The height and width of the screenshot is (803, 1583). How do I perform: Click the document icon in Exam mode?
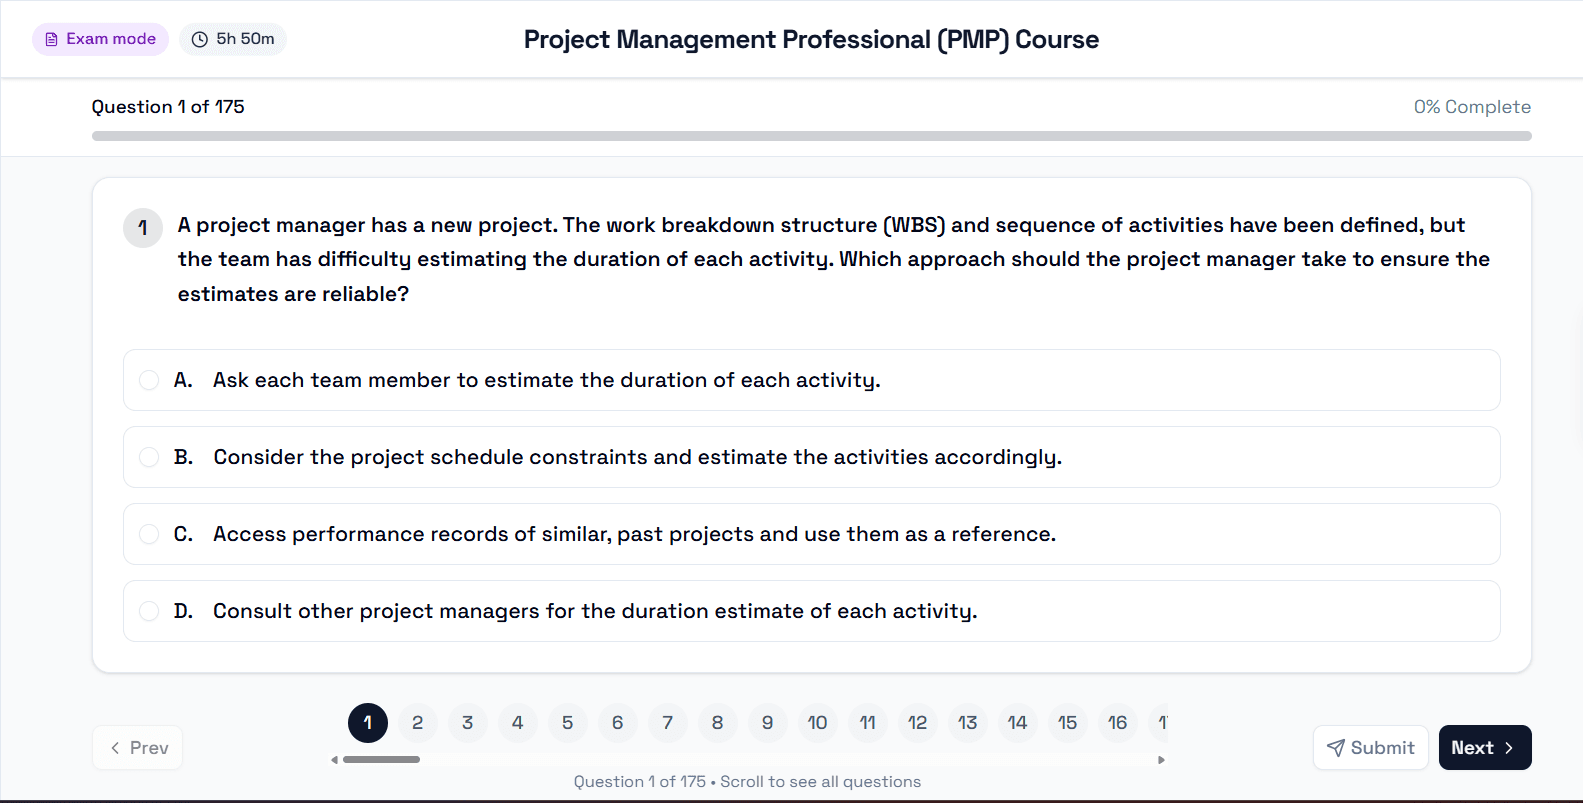click(x=52, y=39)
